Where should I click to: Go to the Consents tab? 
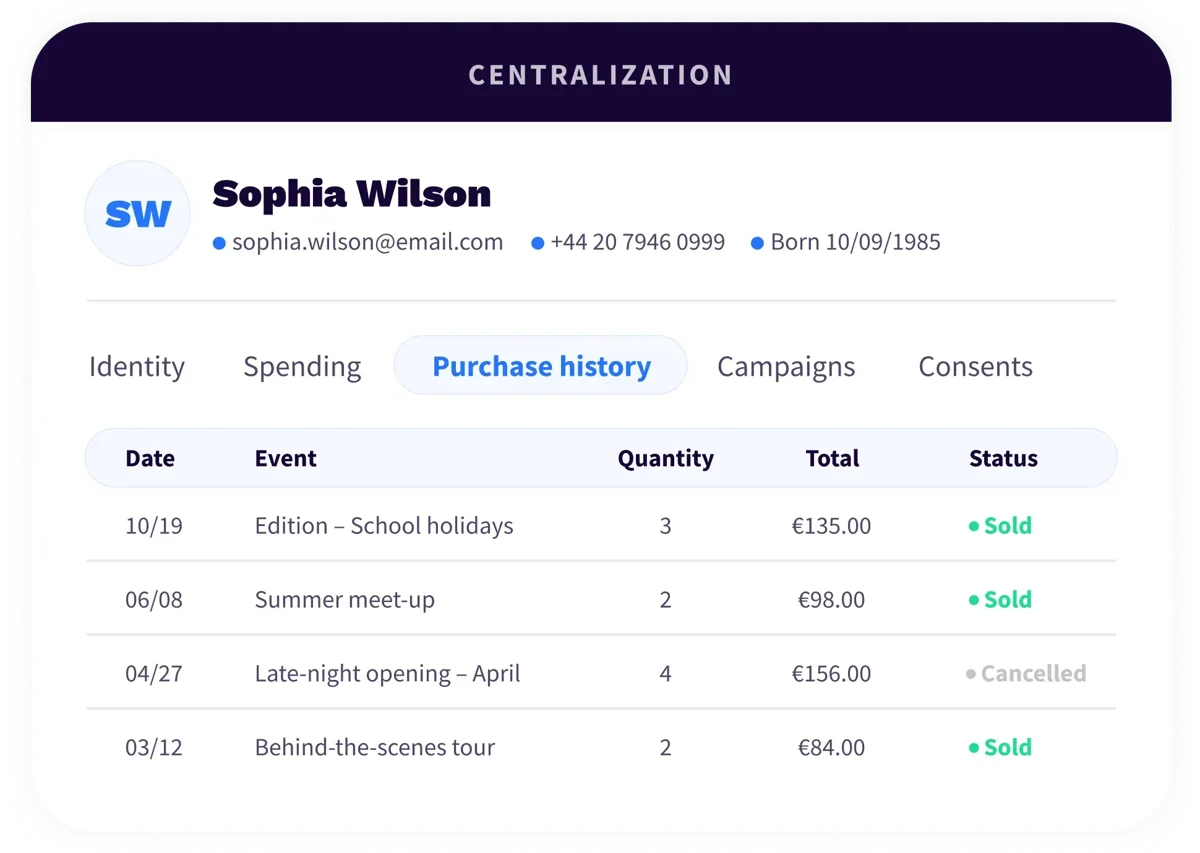[975, 366]
